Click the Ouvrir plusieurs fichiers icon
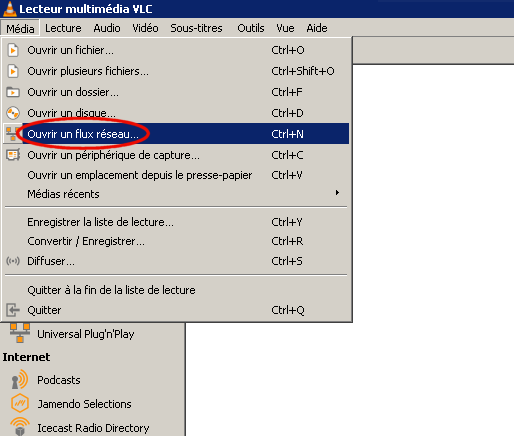 pos(13,71)
